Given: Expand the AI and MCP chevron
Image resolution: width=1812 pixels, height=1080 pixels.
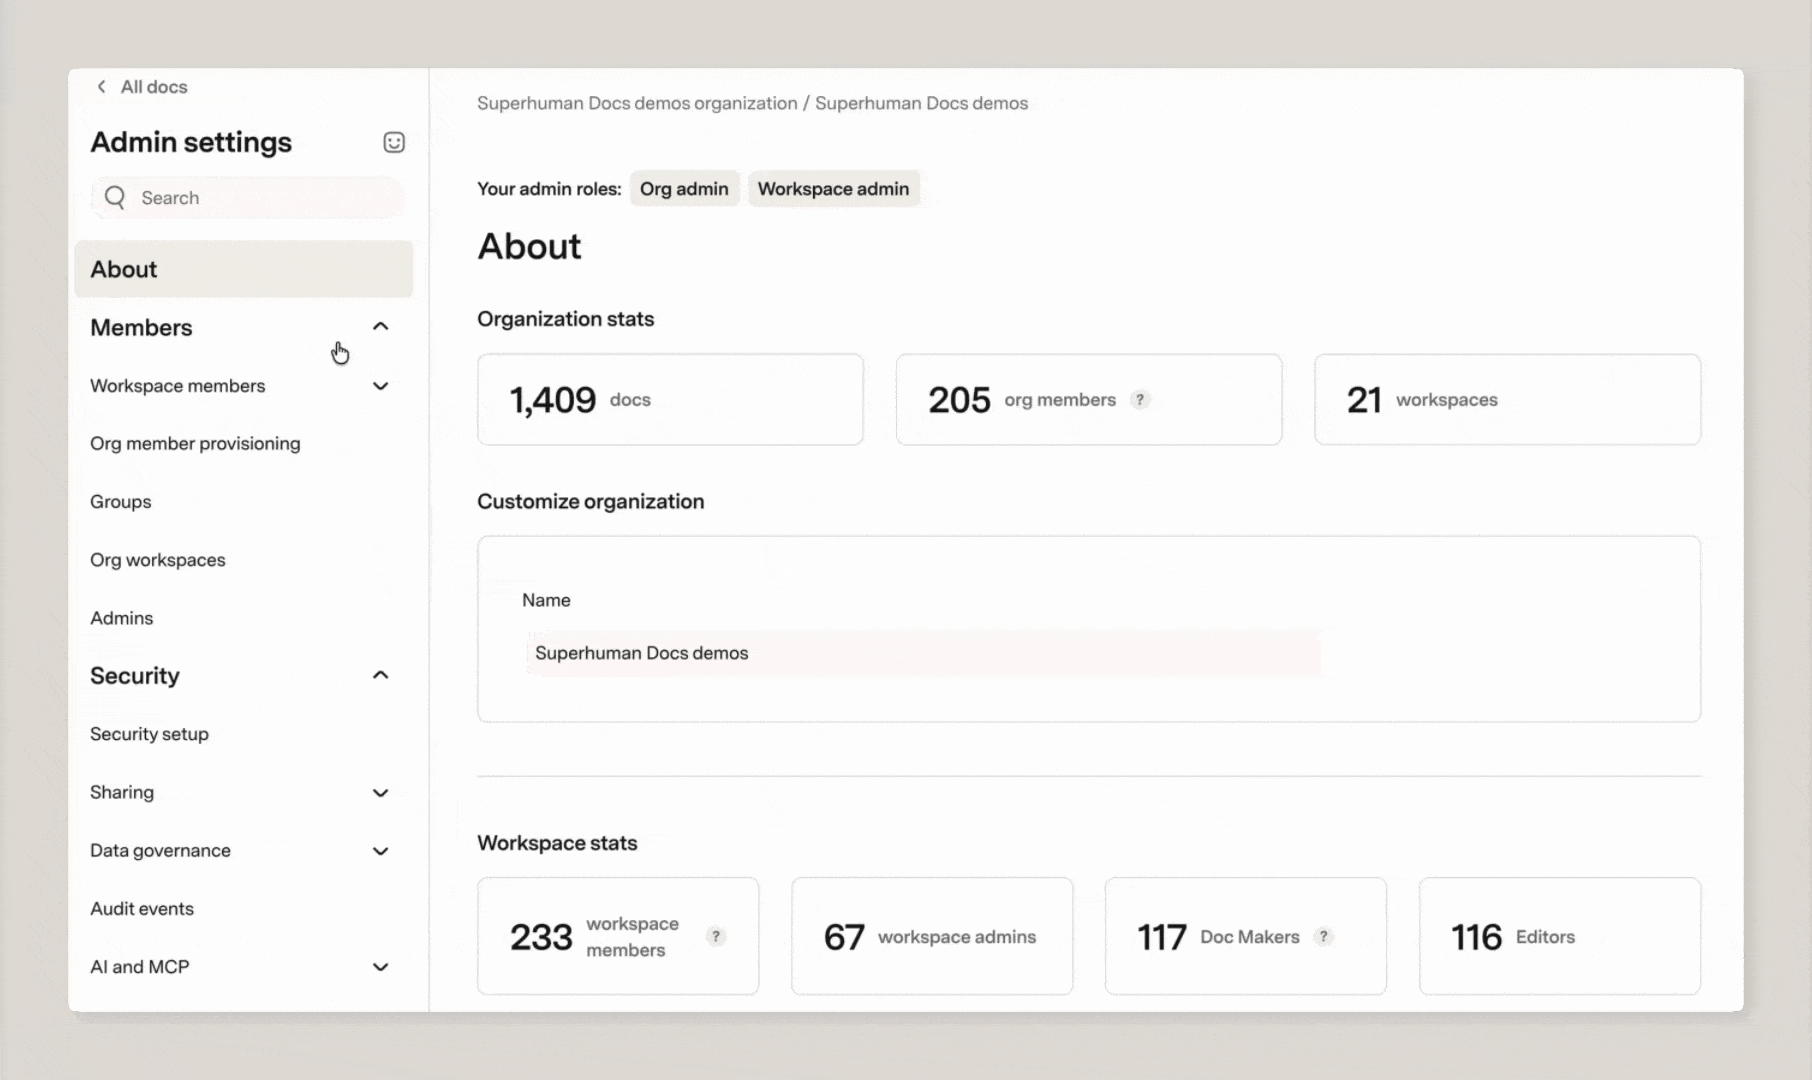Looking at the screenshot, I should pyautogui.click(x=380, y=967).
